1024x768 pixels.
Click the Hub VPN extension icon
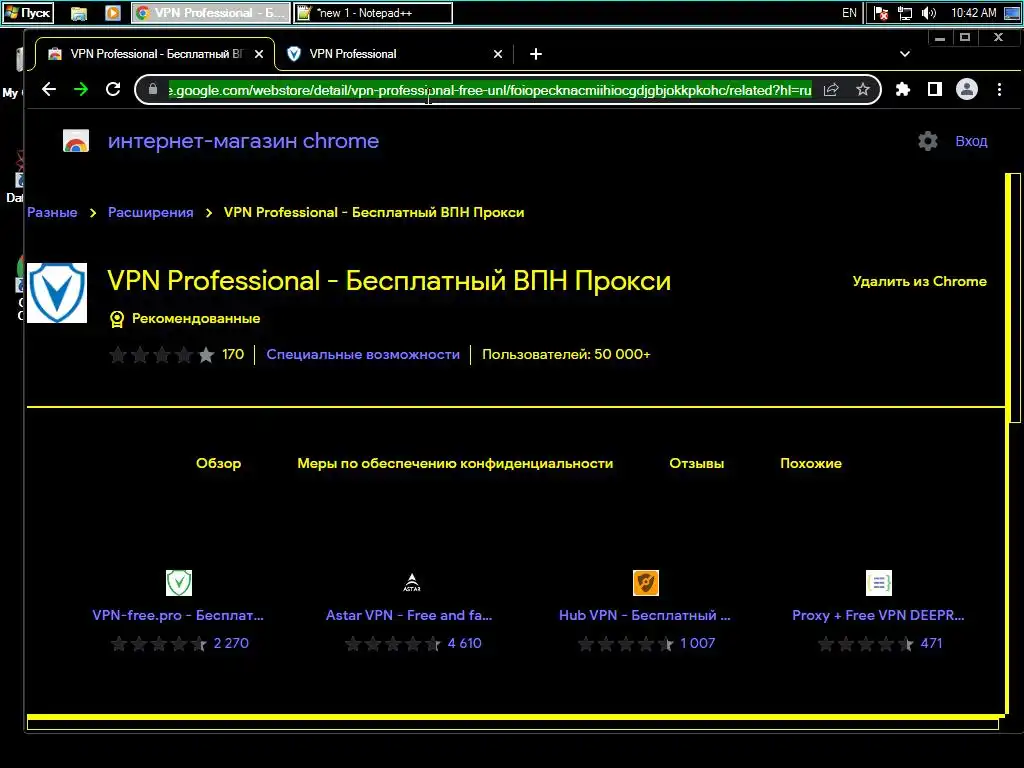pyautogui.click(x=646, y=583)
